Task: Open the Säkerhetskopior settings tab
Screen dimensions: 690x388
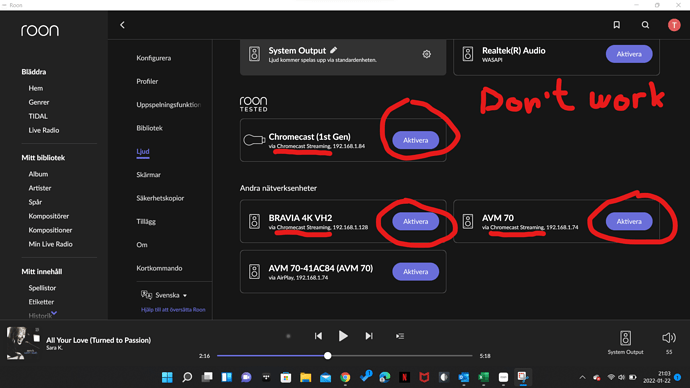Action: point(160,198)
